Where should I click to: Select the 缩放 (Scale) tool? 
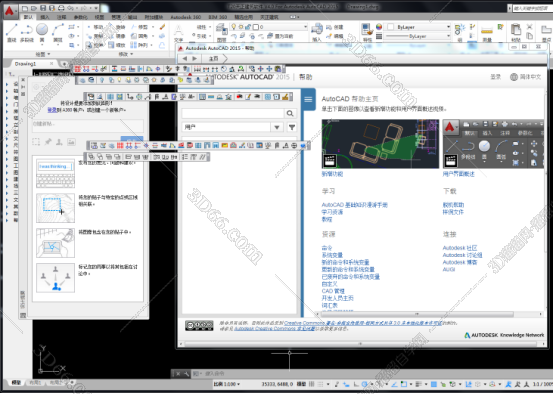pos(117,45)
